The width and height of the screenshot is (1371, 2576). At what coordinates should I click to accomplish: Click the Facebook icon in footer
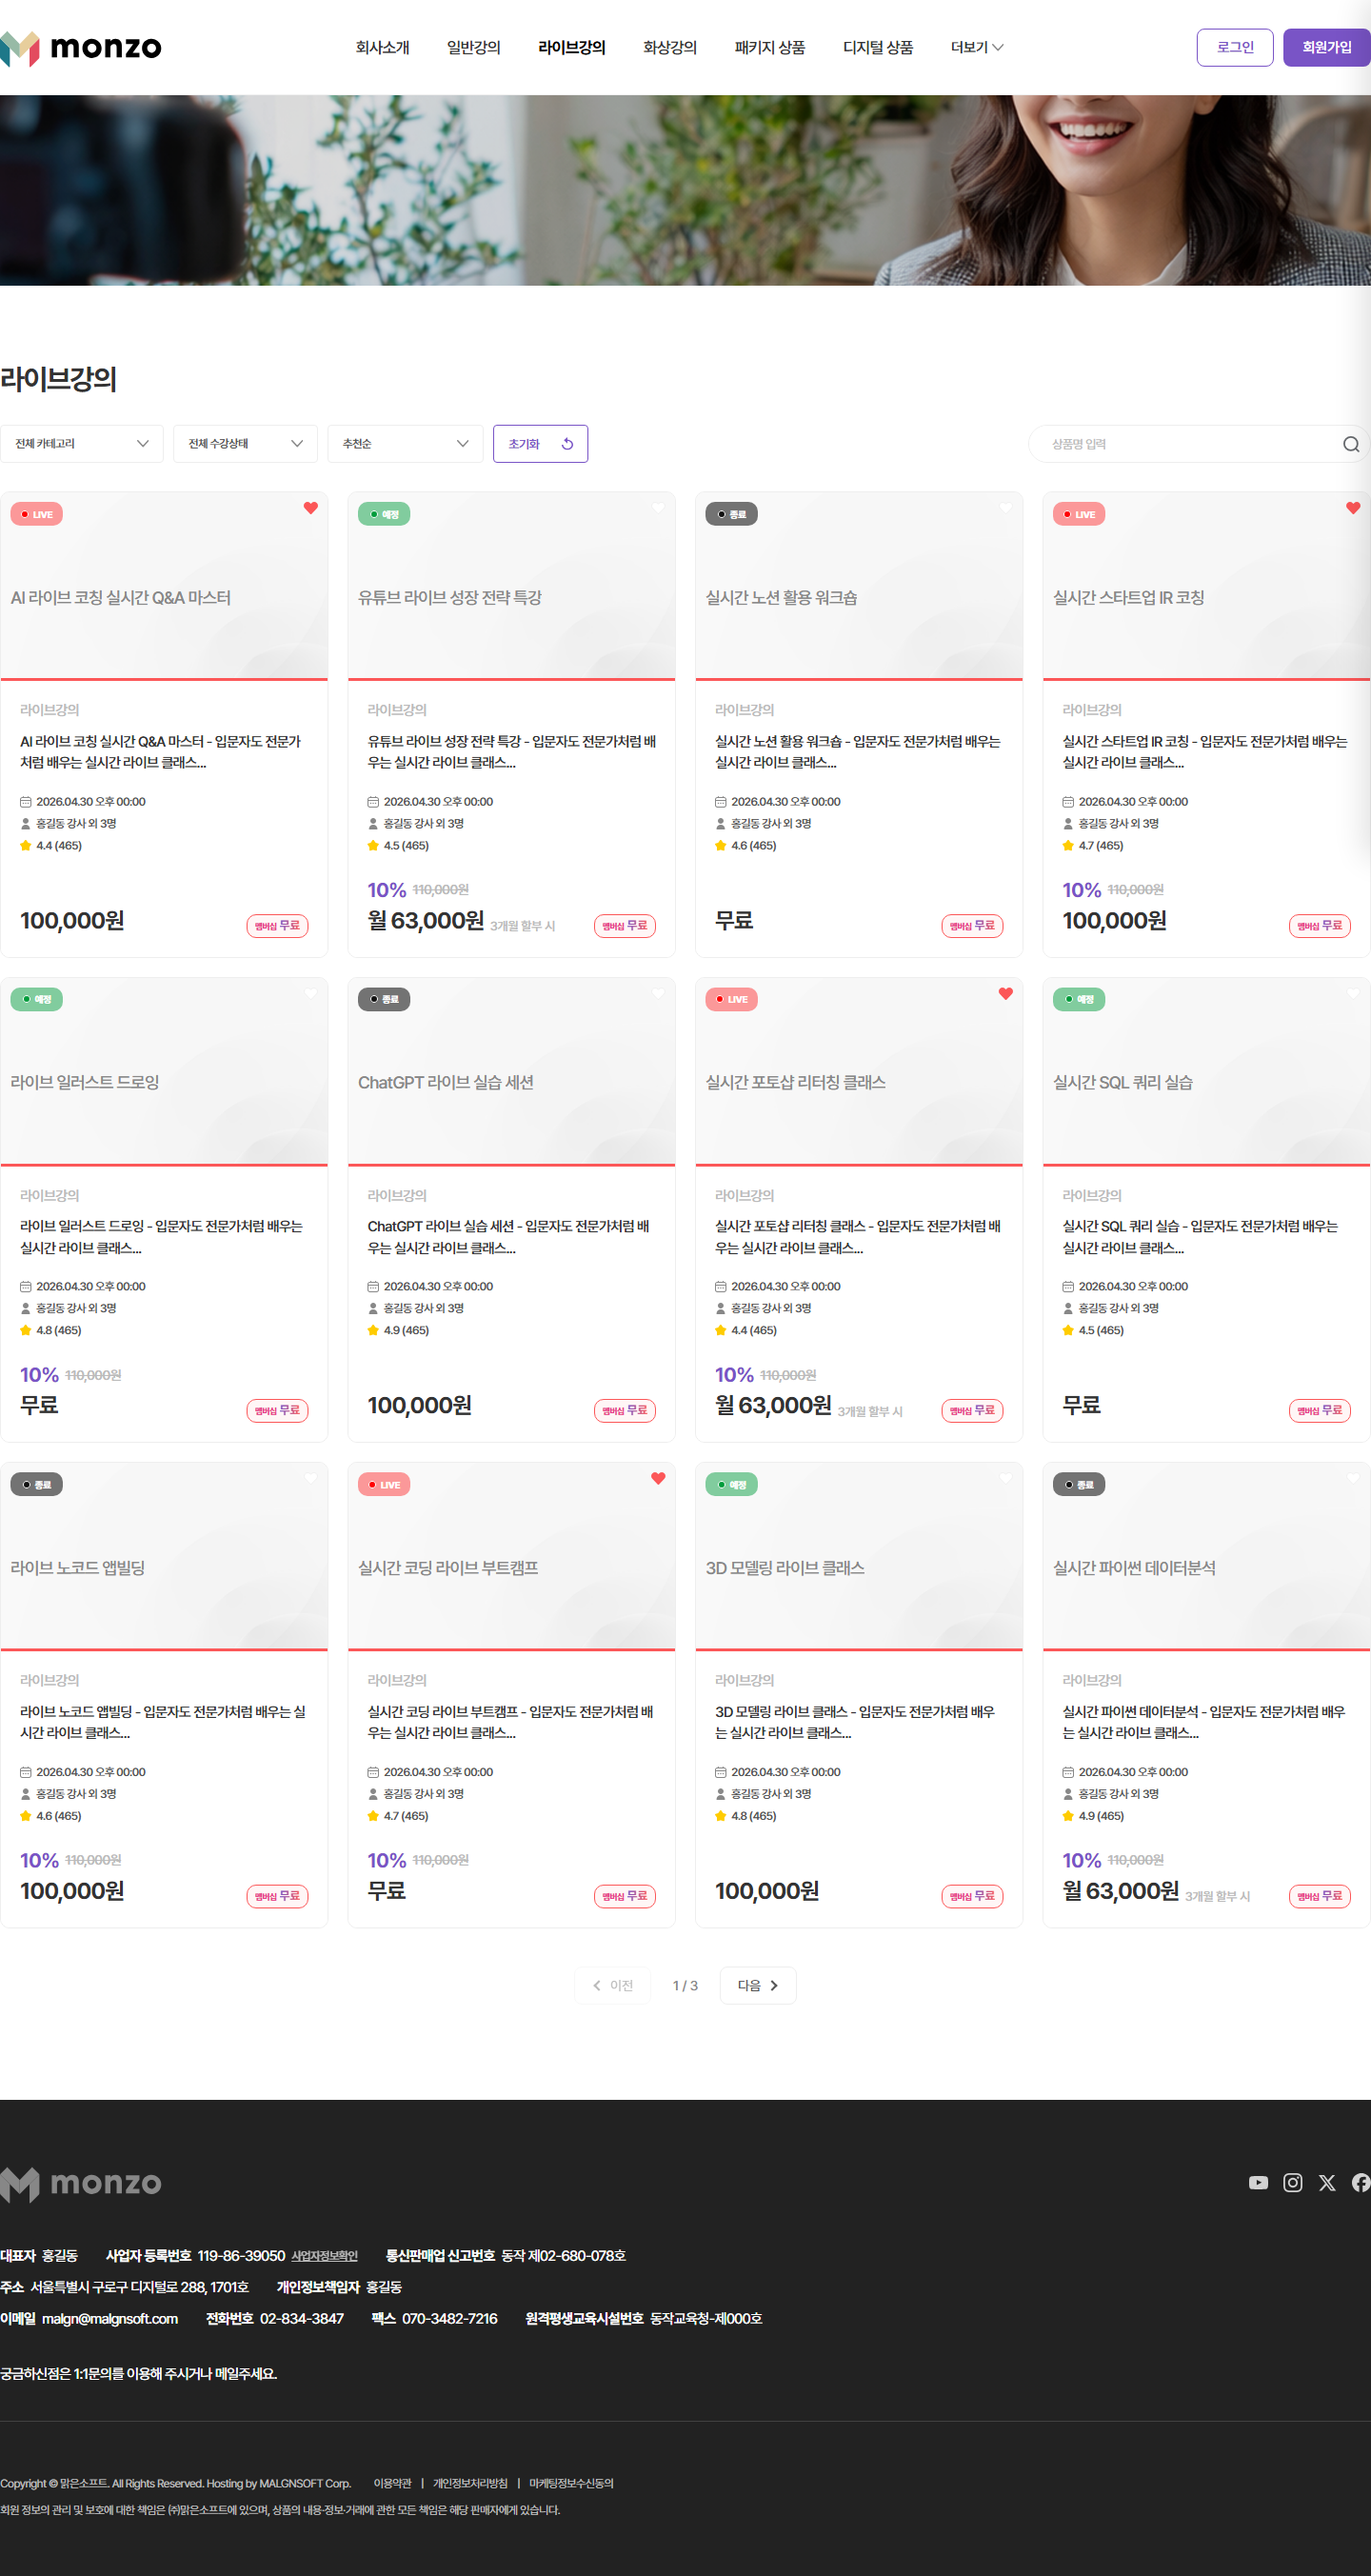click(x=1361, y=2182)
